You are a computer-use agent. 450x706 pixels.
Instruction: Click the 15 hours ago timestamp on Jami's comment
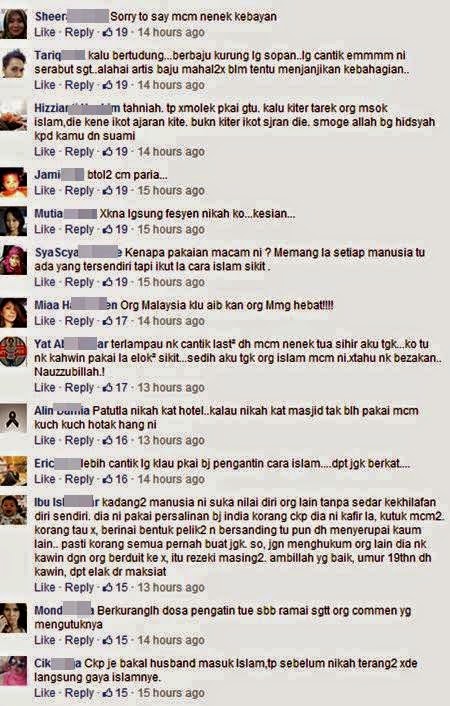(171, 191)
